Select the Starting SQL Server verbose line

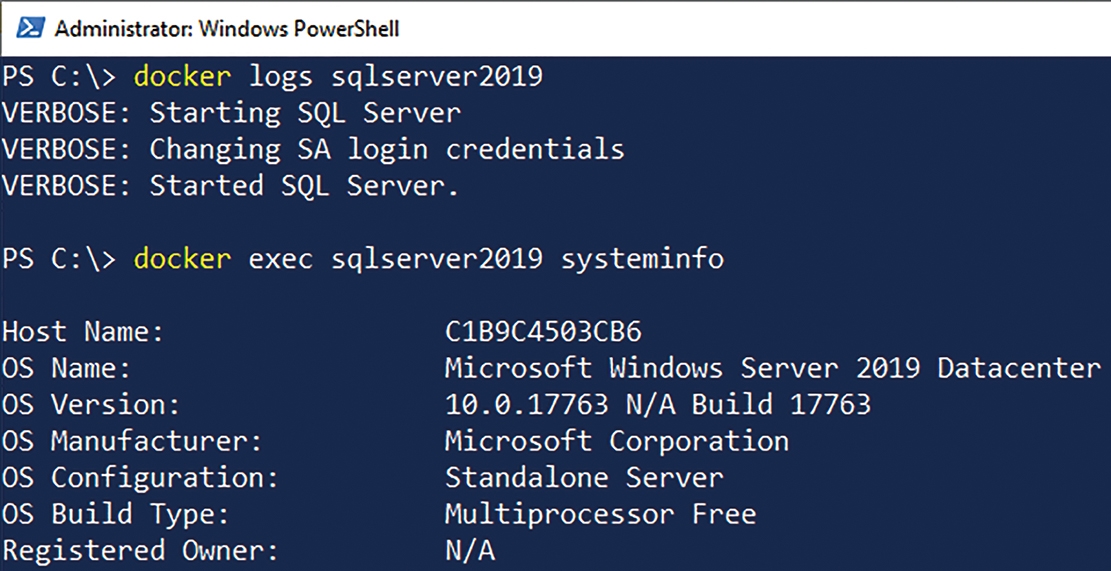point(232,113)
